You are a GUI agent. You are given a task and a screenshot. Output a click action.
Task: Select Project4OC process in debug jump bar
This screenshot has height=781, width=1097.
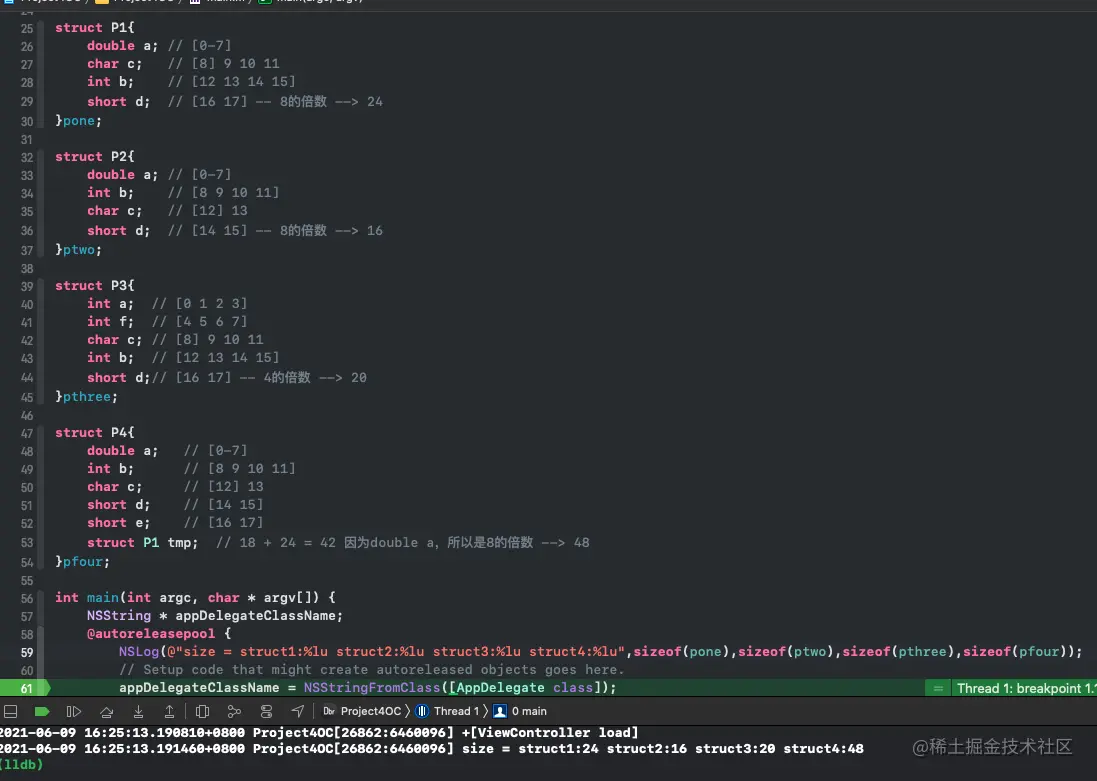coord(362,712)
